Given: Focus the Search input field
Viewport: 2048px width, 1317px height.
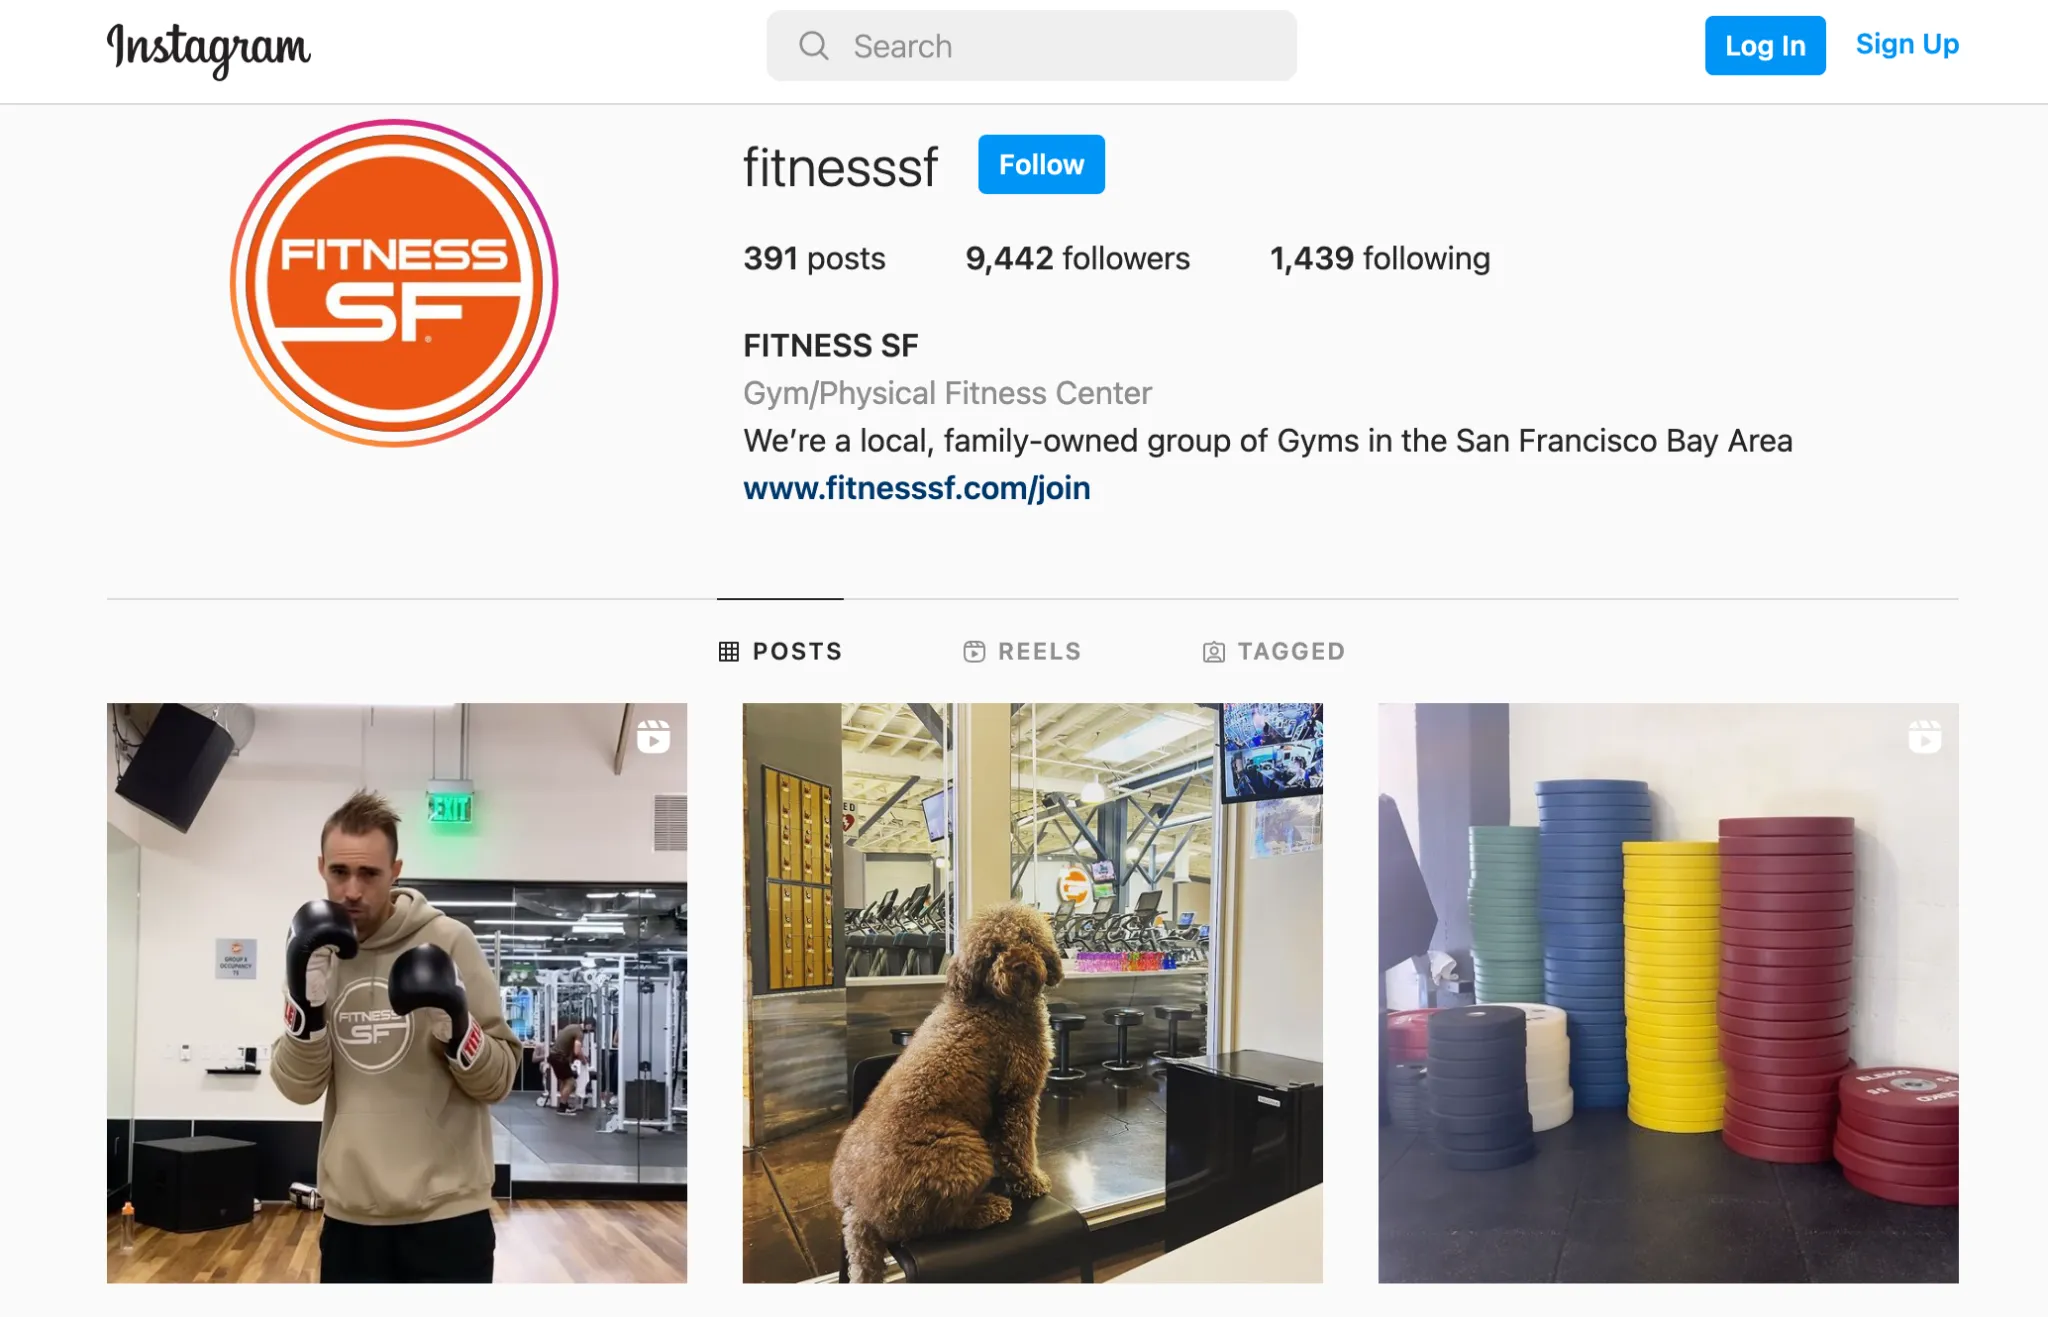Looking at the screenshot, I should tap(1031, 46).
